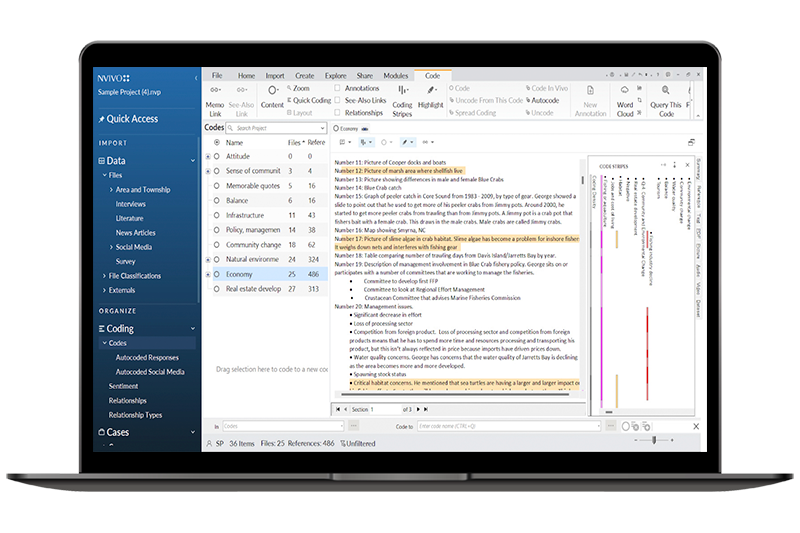
Task: Expand the Attitude code node
Action: 208,157
